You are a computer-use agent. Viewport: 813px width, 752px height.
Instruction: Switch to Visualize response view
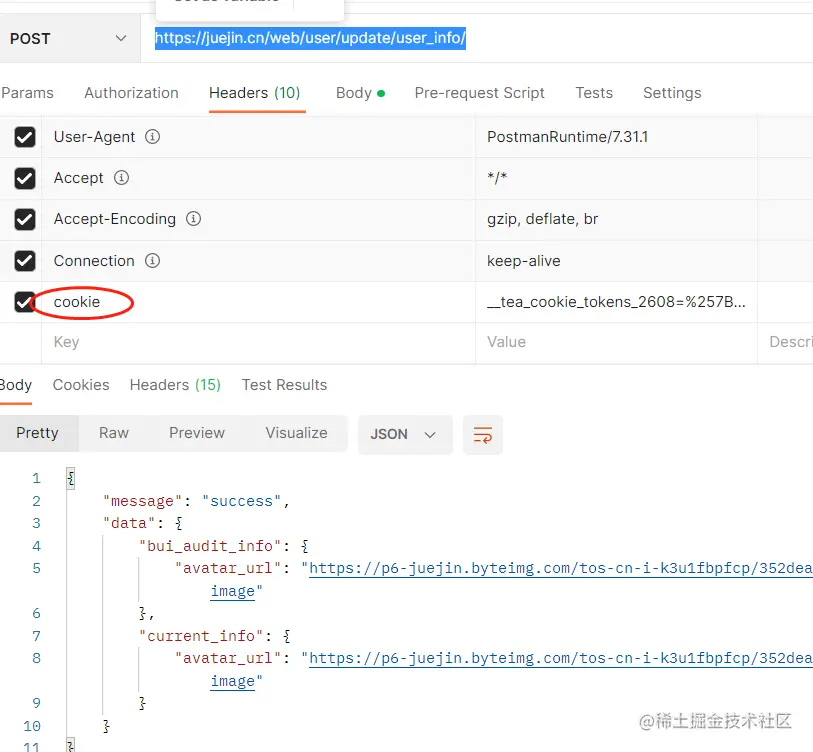pyautogui.click(x=297, y=434)
